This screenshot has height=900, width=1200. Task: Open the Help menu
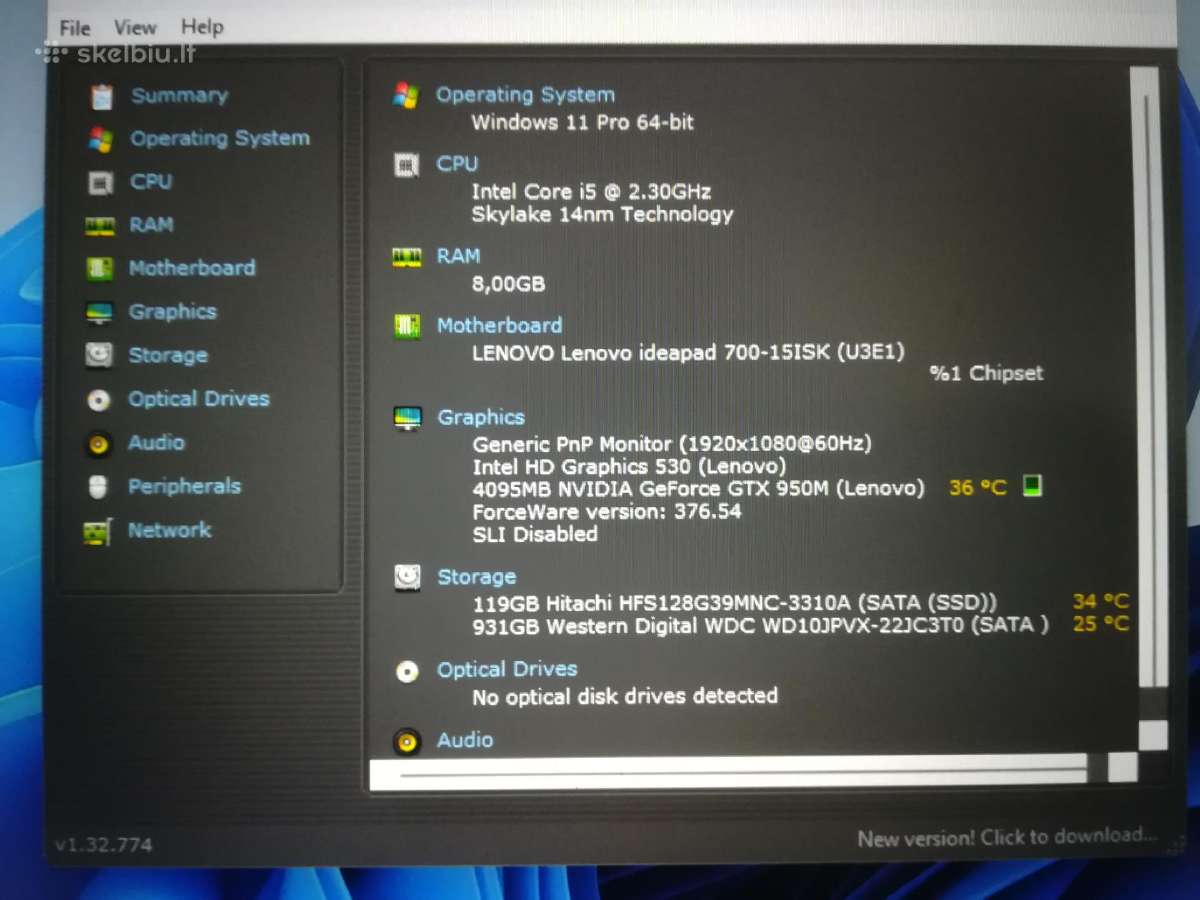202,27
